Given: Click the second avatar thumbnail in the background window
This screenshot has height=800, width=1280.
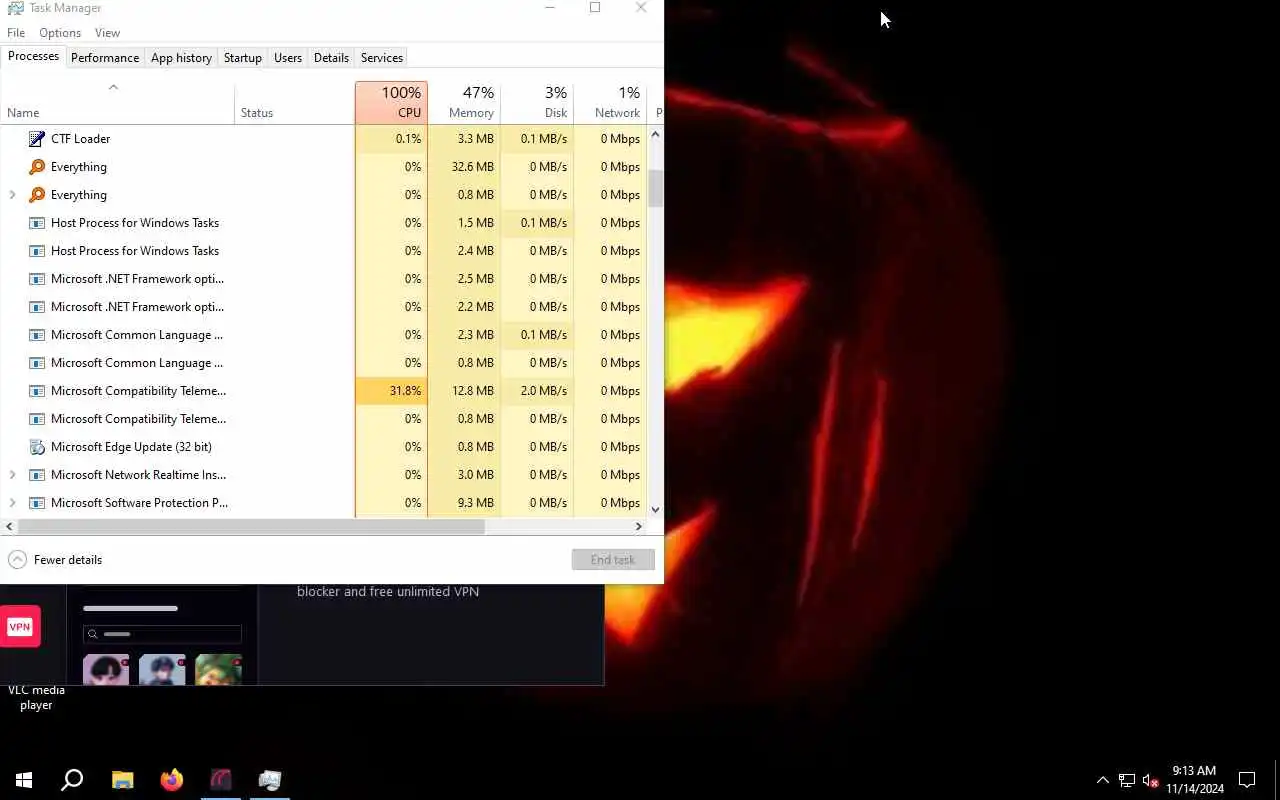Looking at the screenshot, I should 162,669.
